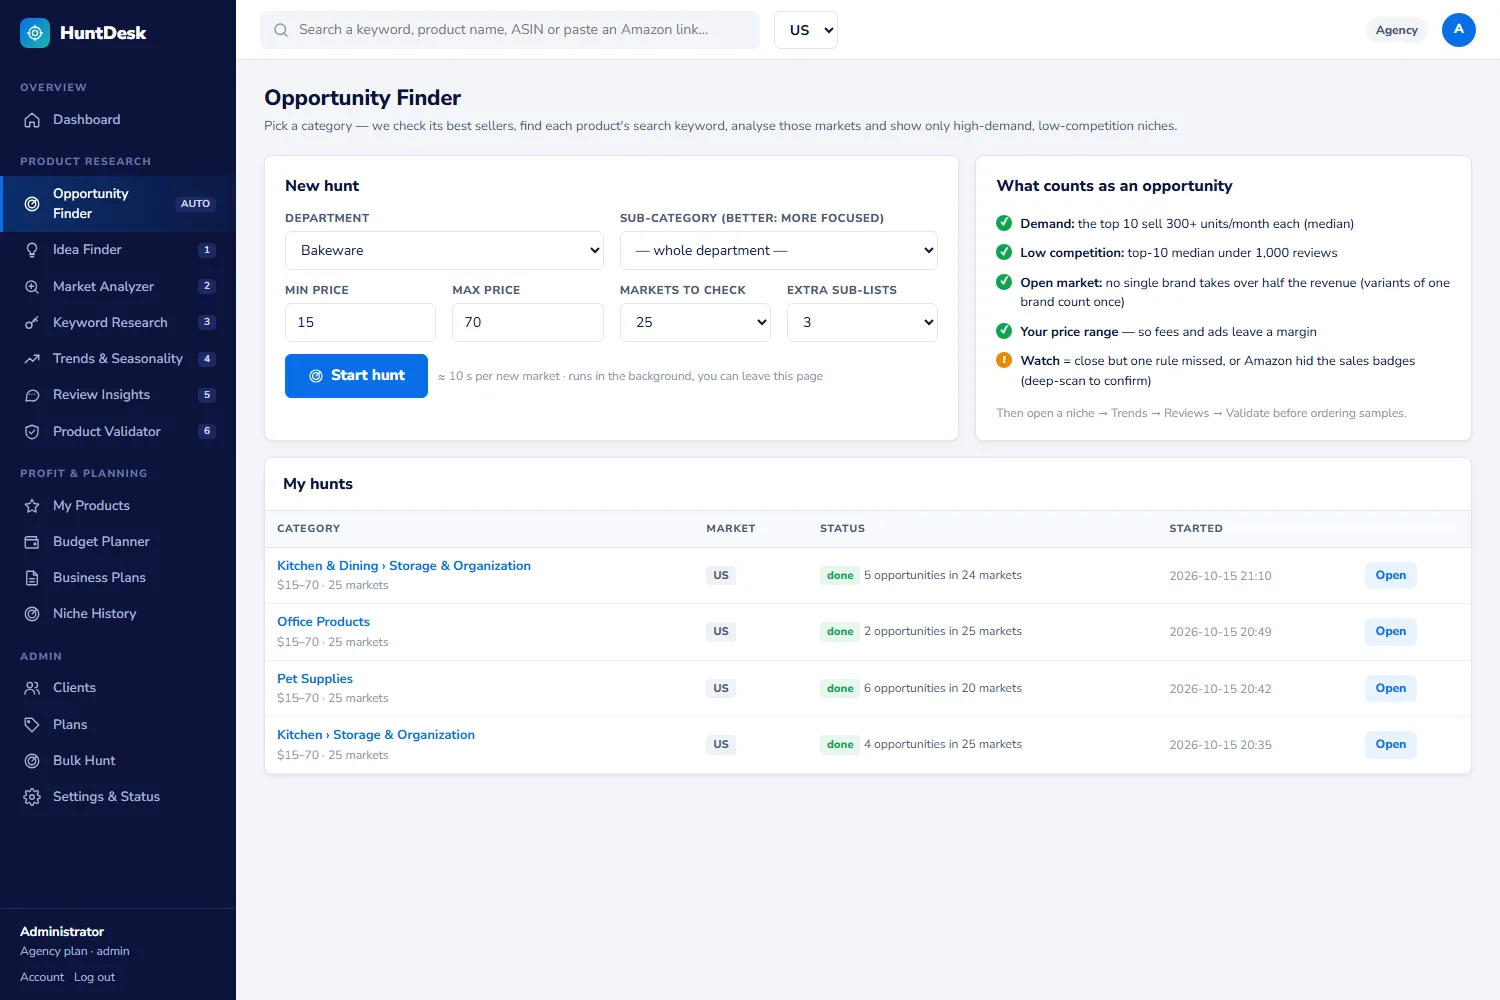Click the Trends & Seasonality chart icon
Screen dimensions: 1500x1000
[32, 359]
